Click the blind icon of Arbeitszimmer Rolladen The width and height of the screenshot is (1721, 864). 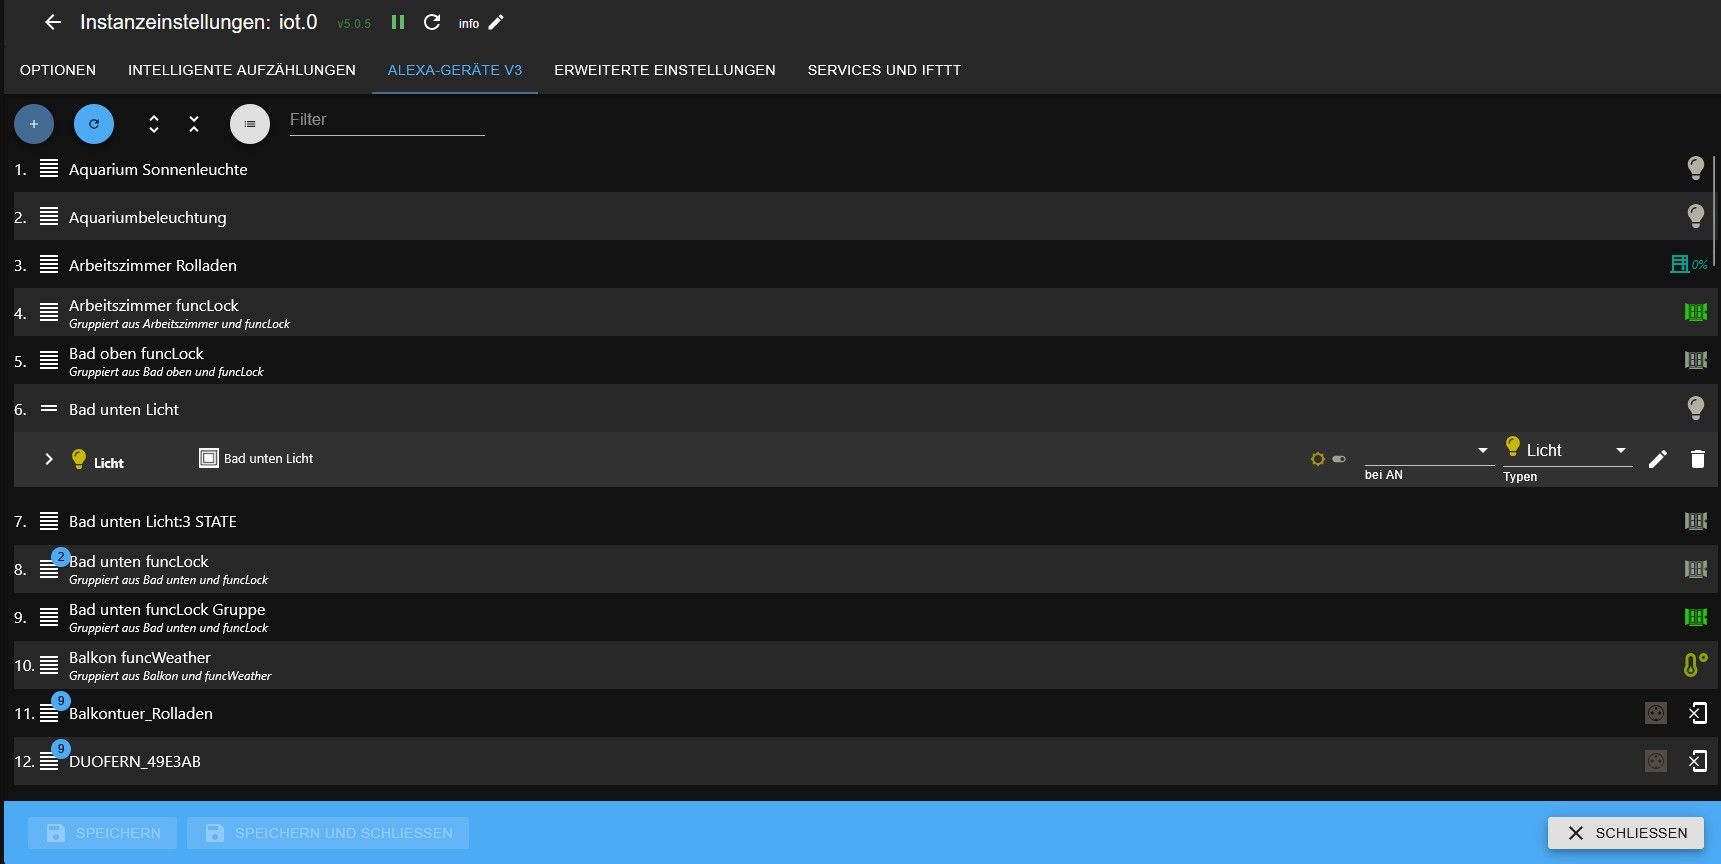1680,264
